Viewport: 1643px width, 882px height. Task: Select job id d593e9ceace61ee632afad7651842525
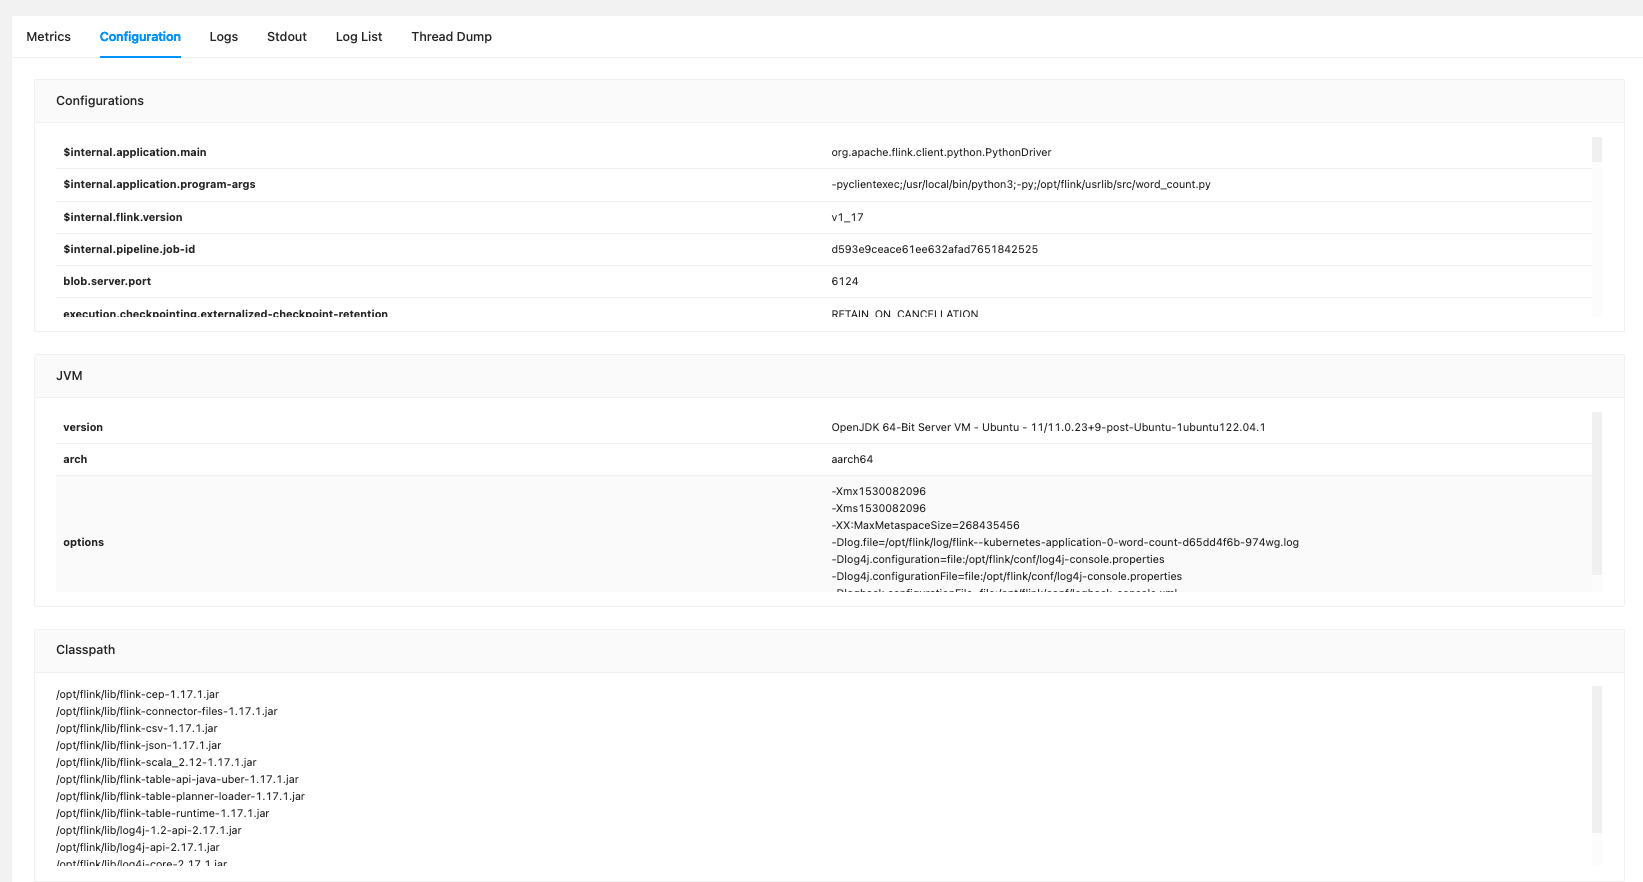point(934,249)
